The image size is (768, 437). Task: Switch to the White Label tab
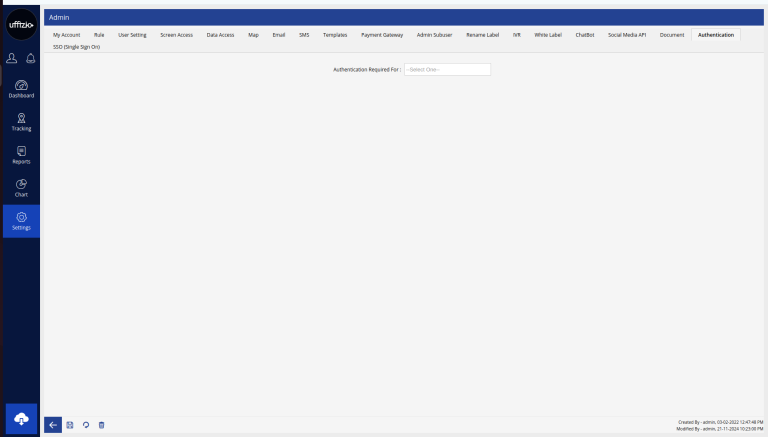pyautogui.click(x=548, y=35)
